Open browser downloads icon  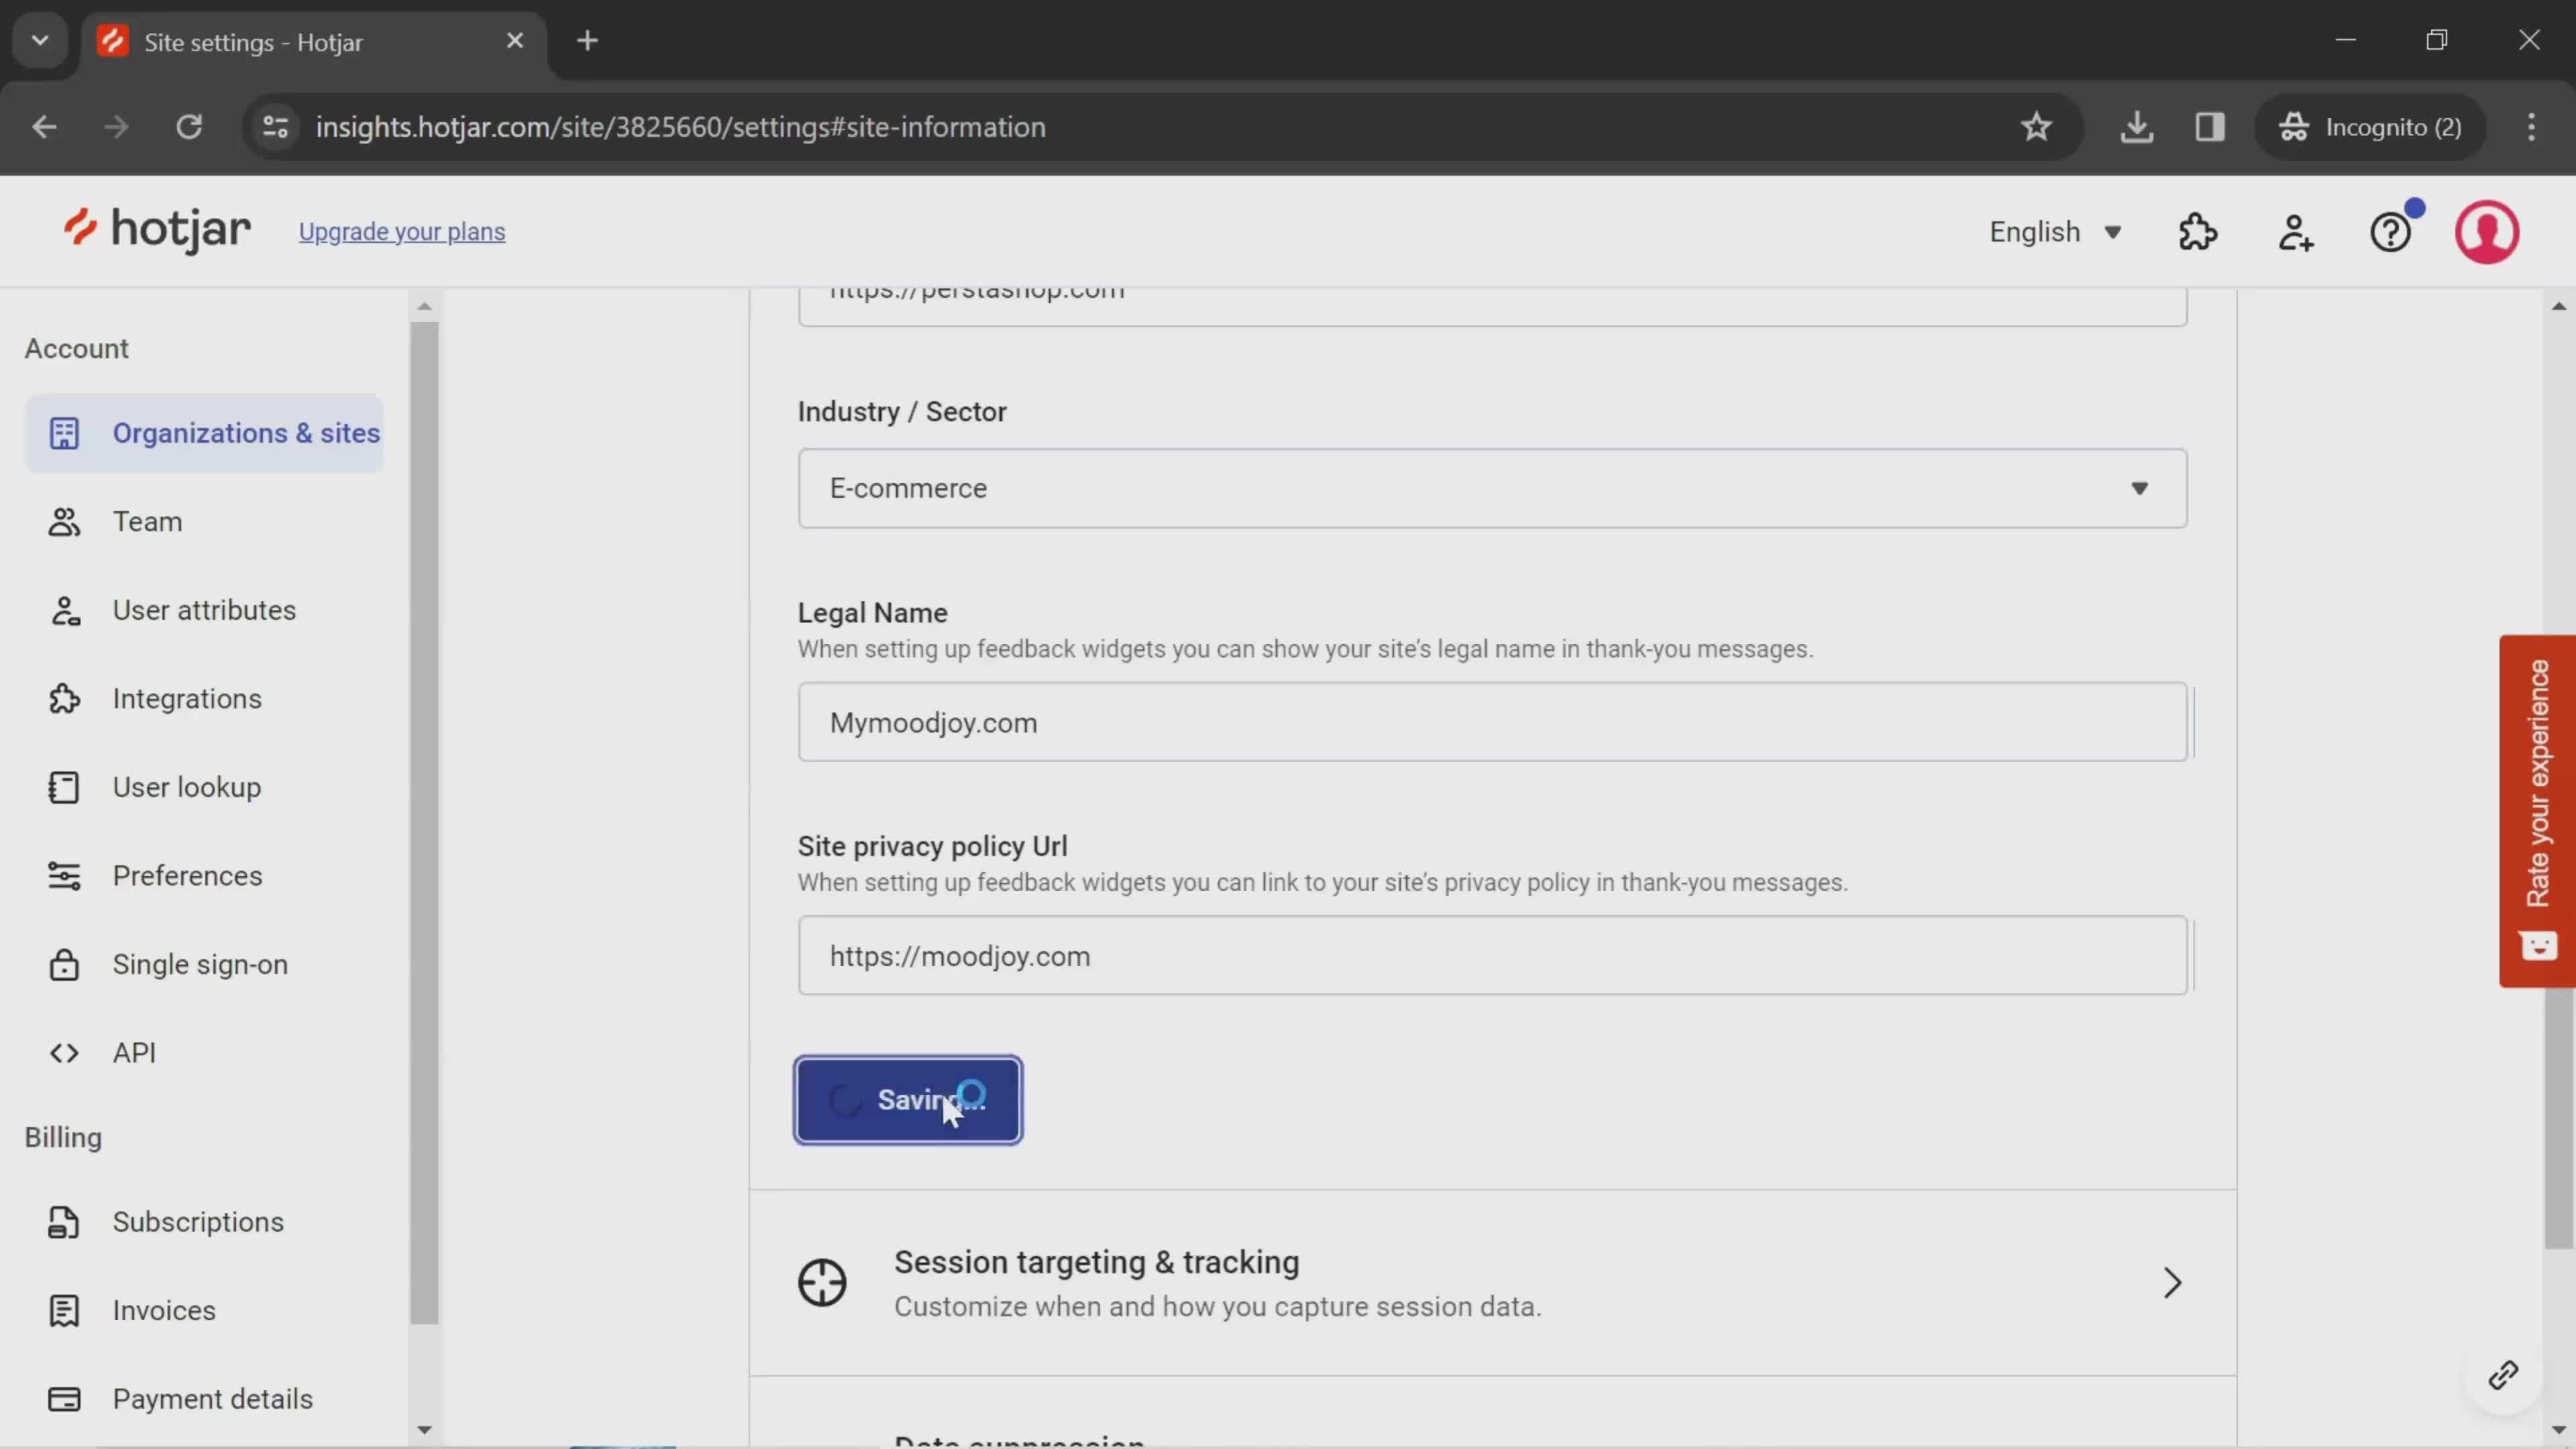pyautogui.click(x=2136, y=127)
